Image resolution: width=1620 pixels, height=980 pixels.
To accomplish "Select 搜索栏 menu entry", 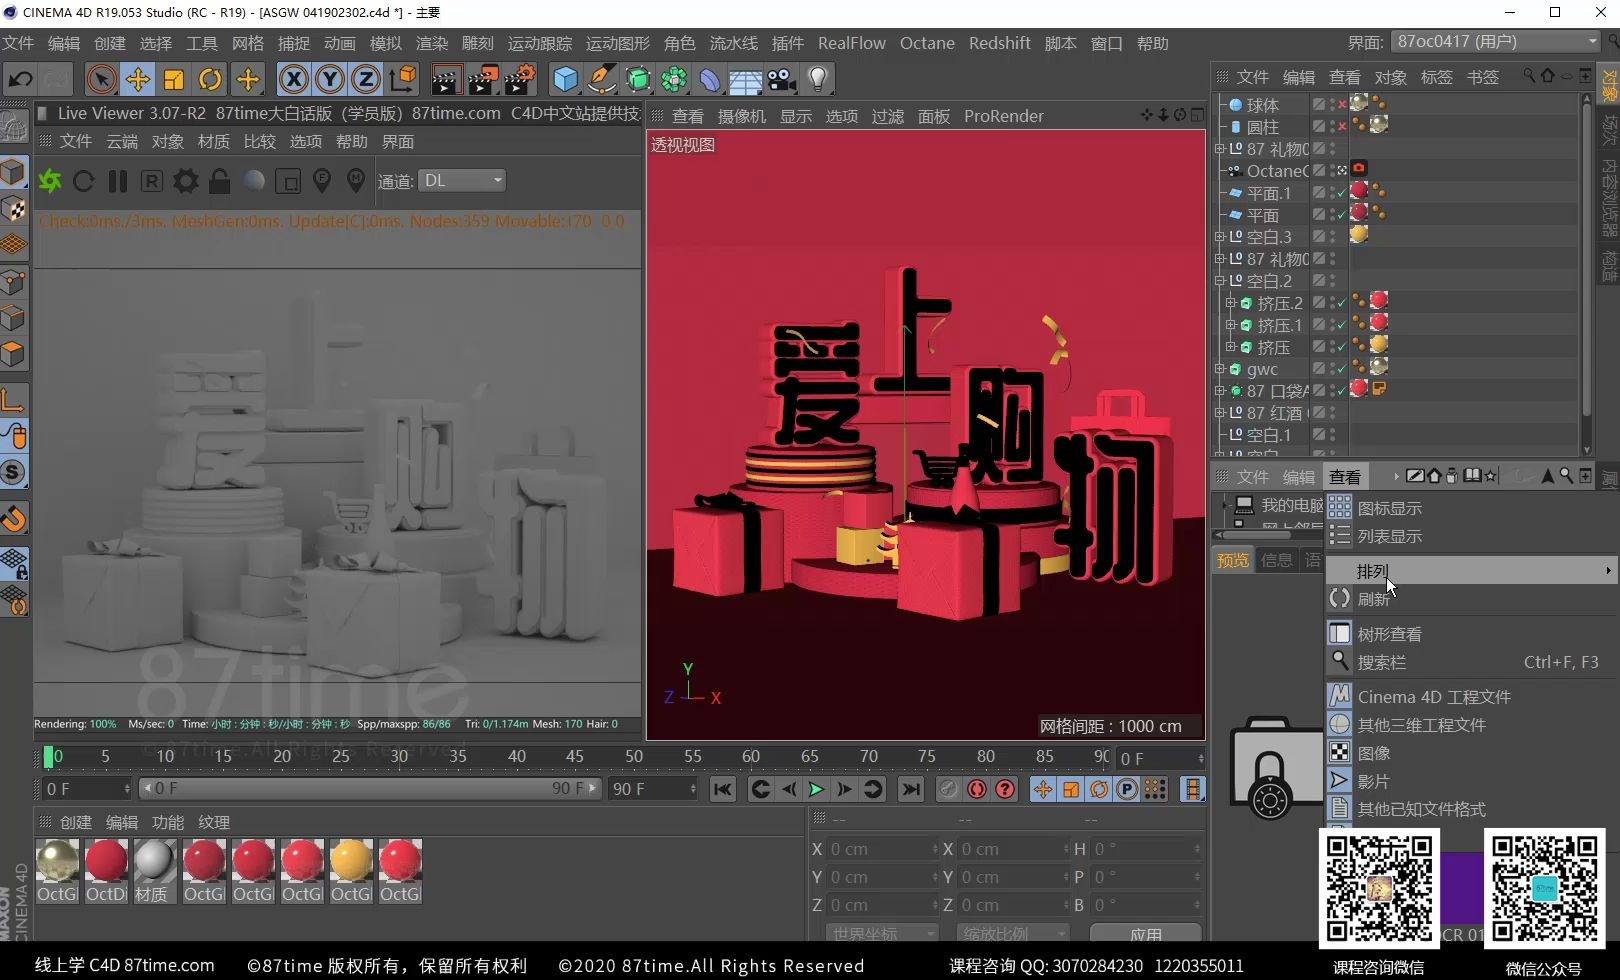I will point(1472,662).
